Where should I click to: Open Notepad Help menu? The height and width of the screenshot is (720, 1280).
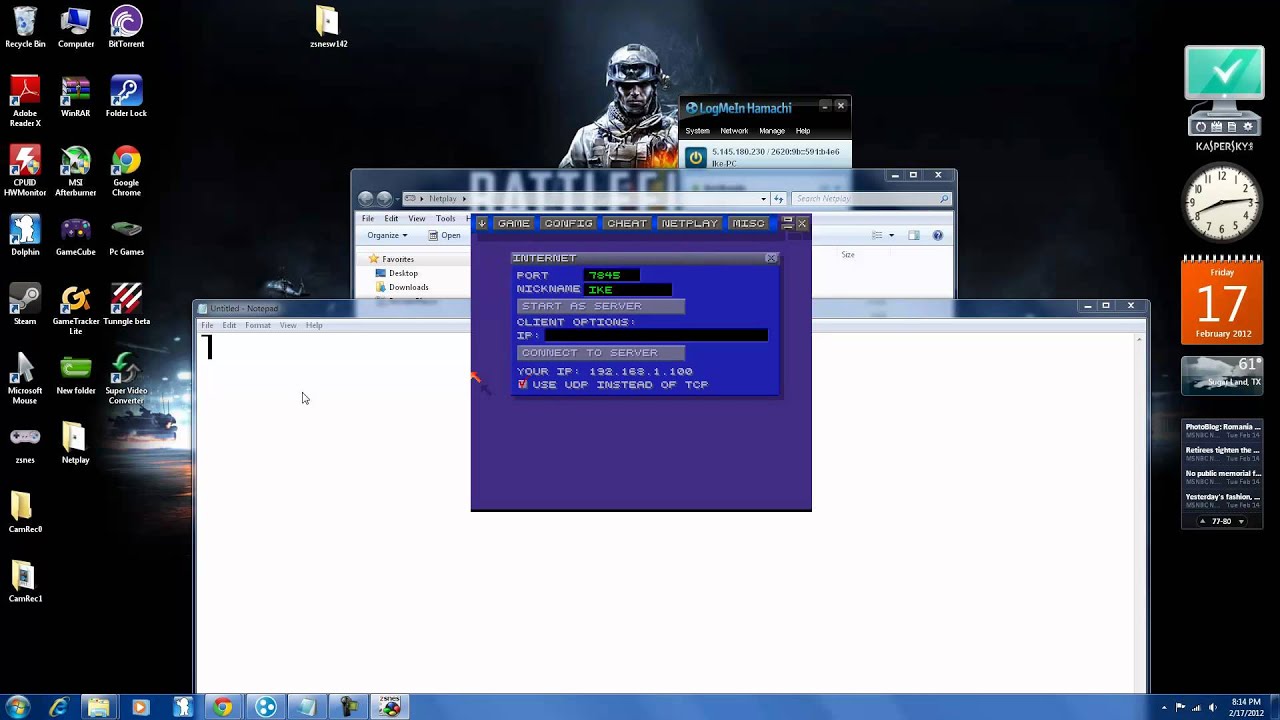(x=314, y=325)
